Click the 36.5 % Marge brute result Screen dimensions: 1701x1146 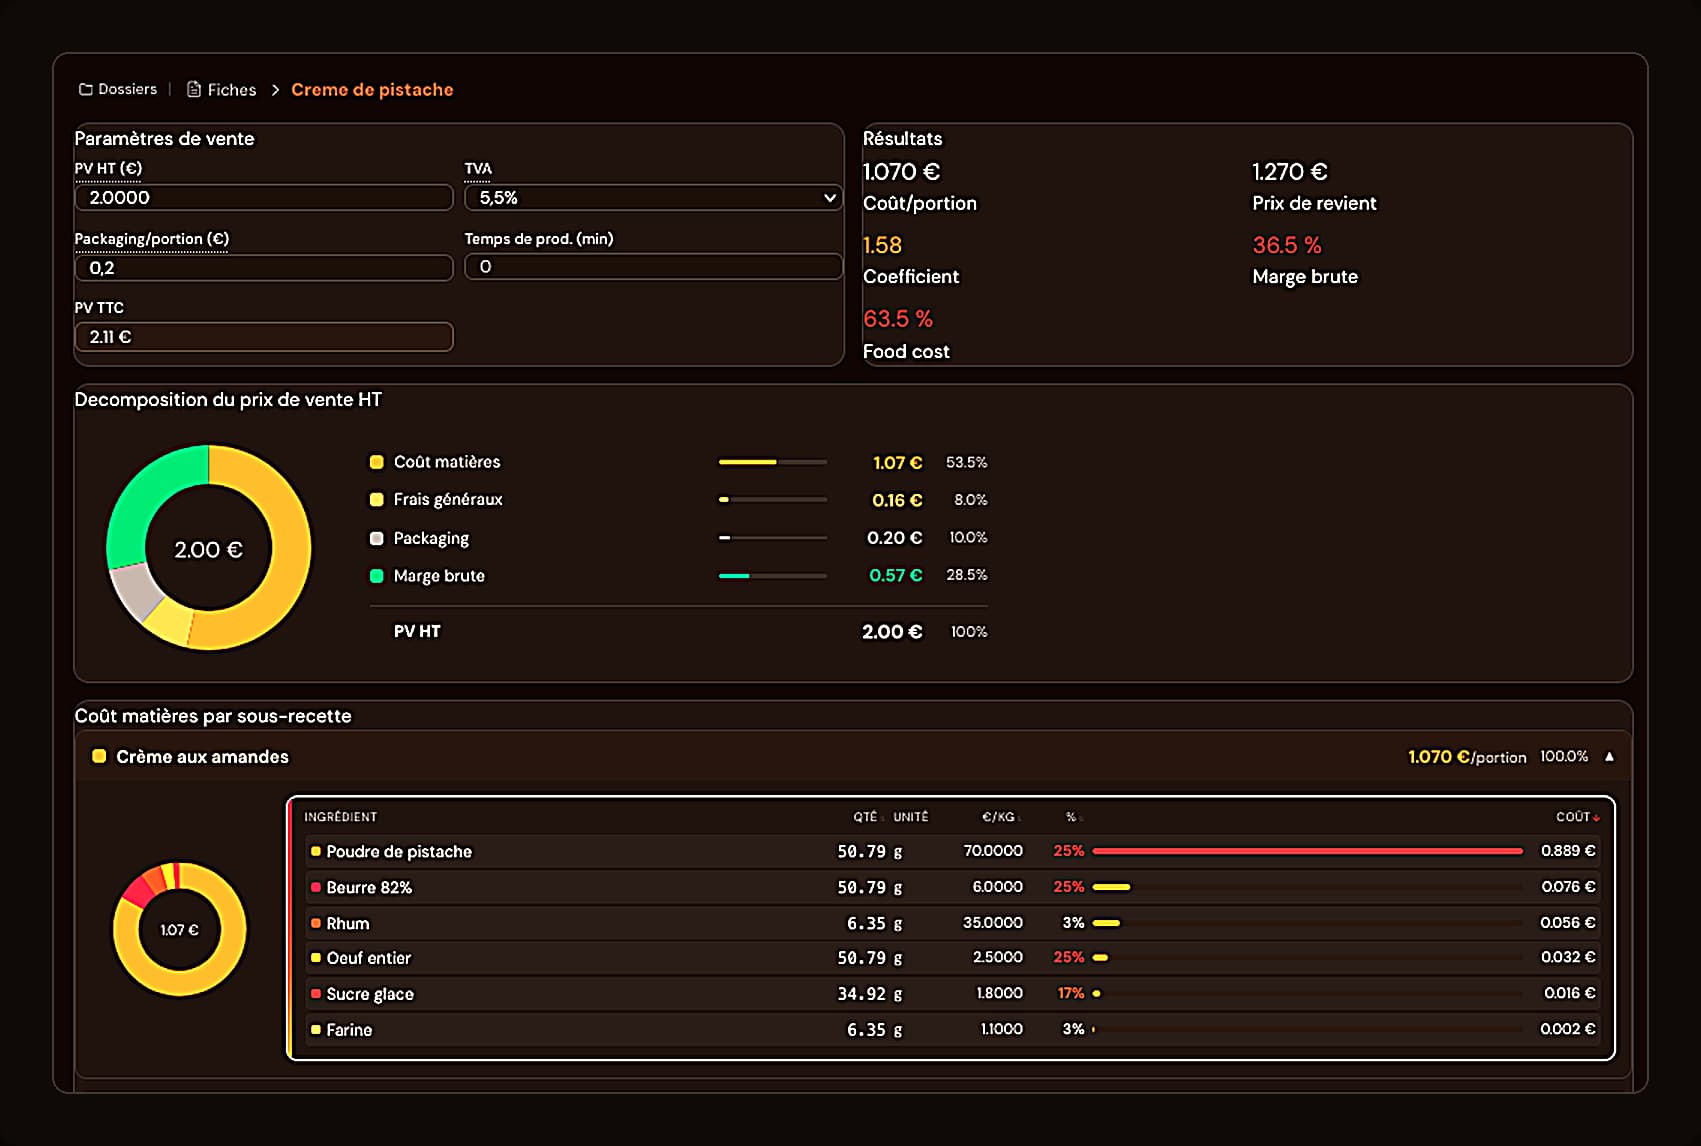(1287, 245)
